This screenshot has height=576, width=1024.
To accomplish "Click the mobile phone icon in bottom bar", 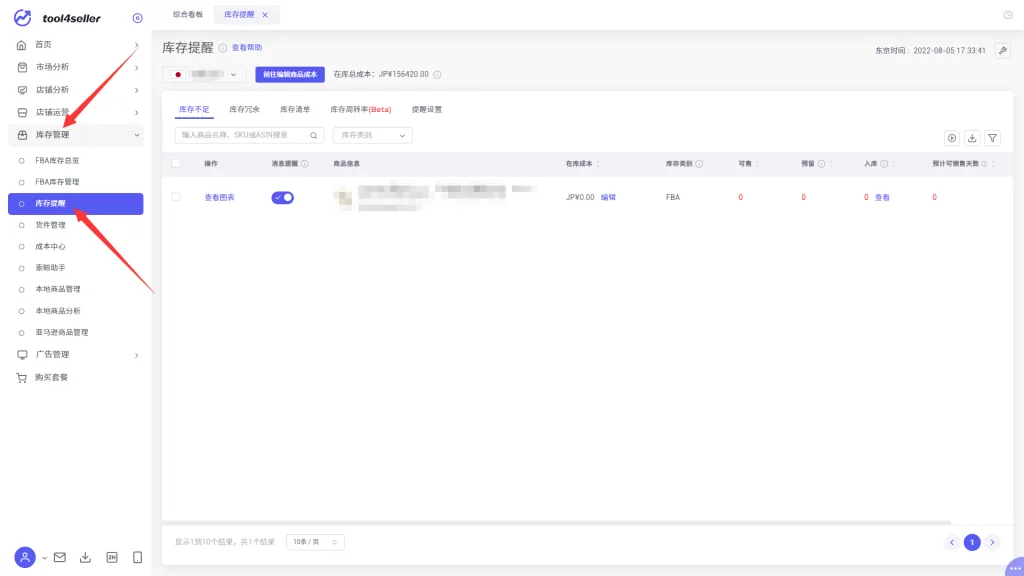I will 137,557.
